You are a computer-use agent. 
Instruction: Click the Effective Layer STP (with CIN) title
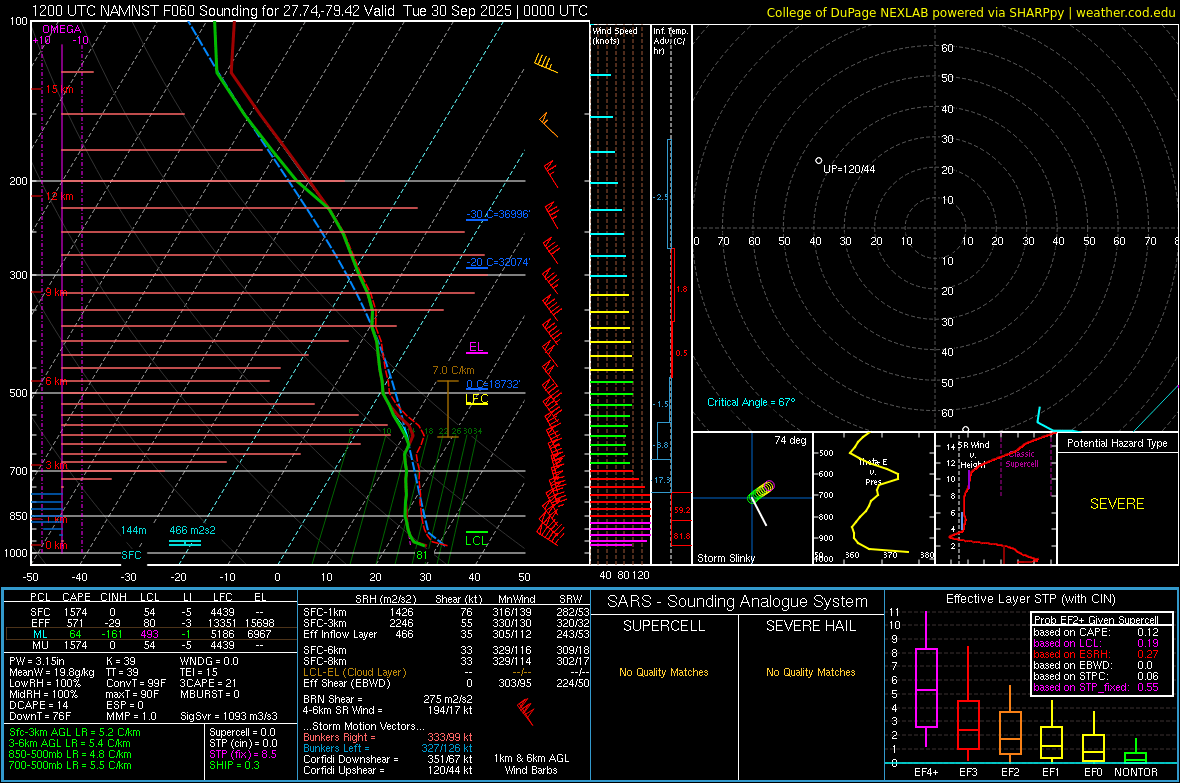pos(1031,599)
